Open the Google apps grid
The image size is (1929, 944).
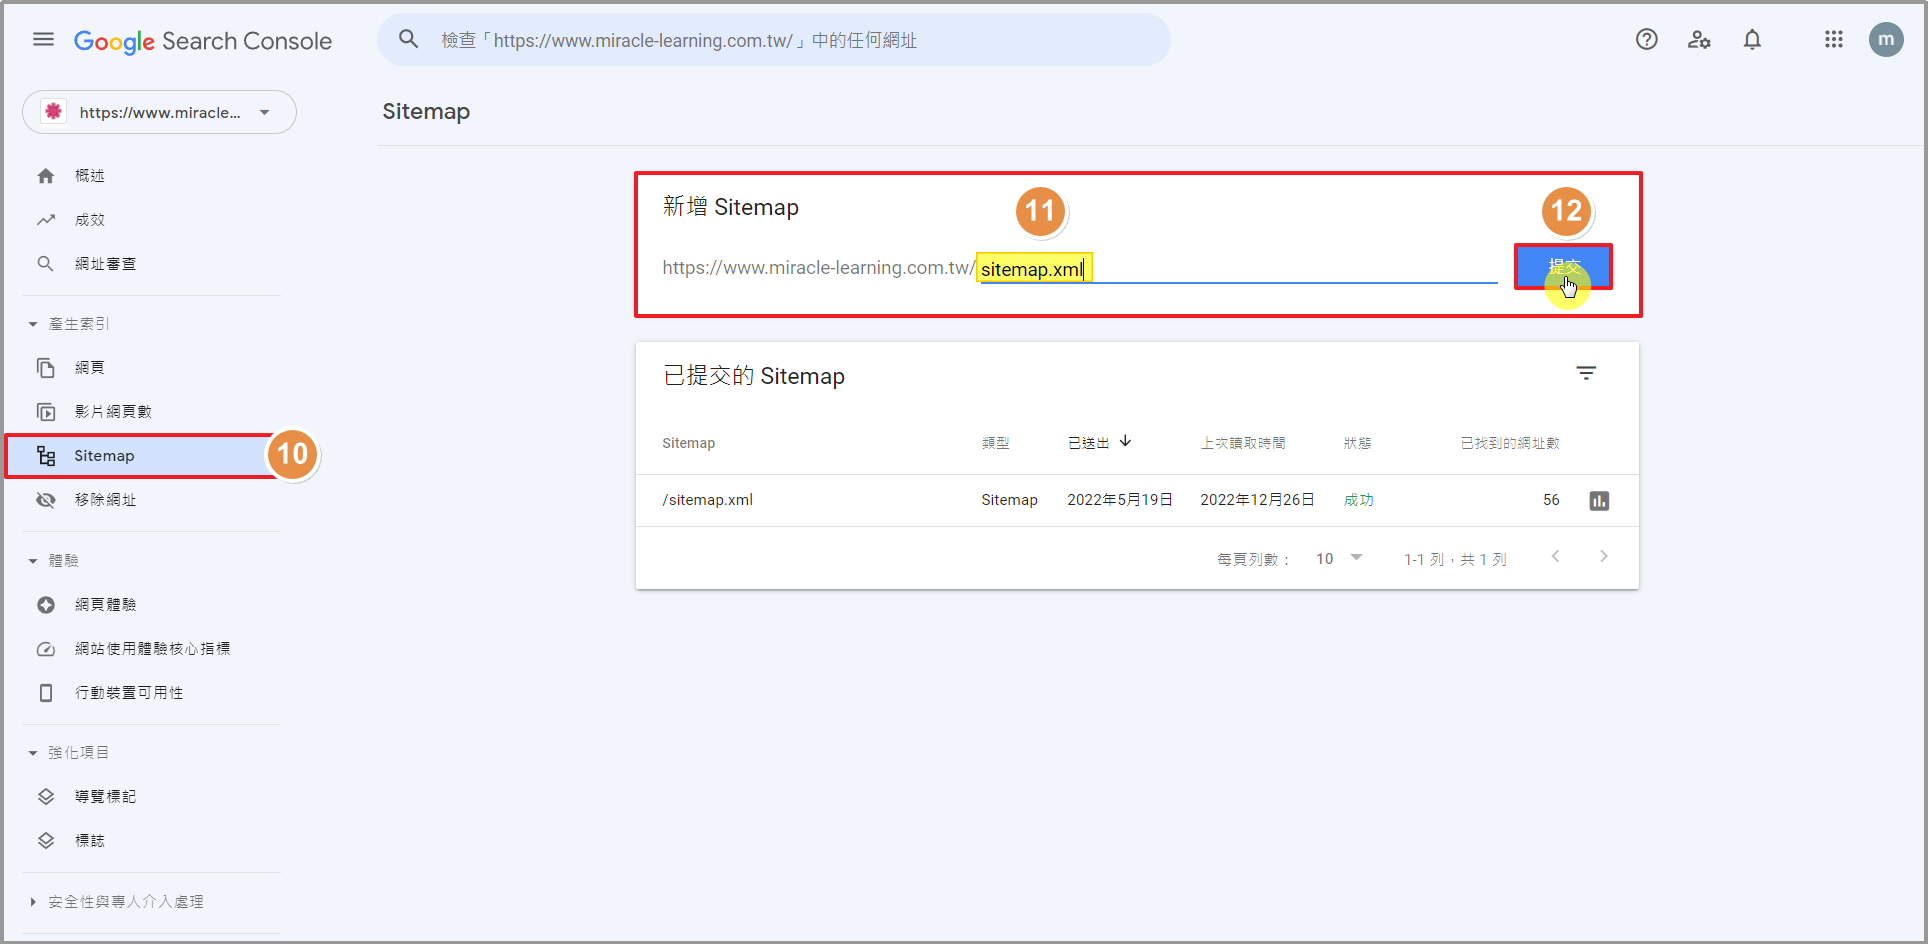tap(1833, 40)
